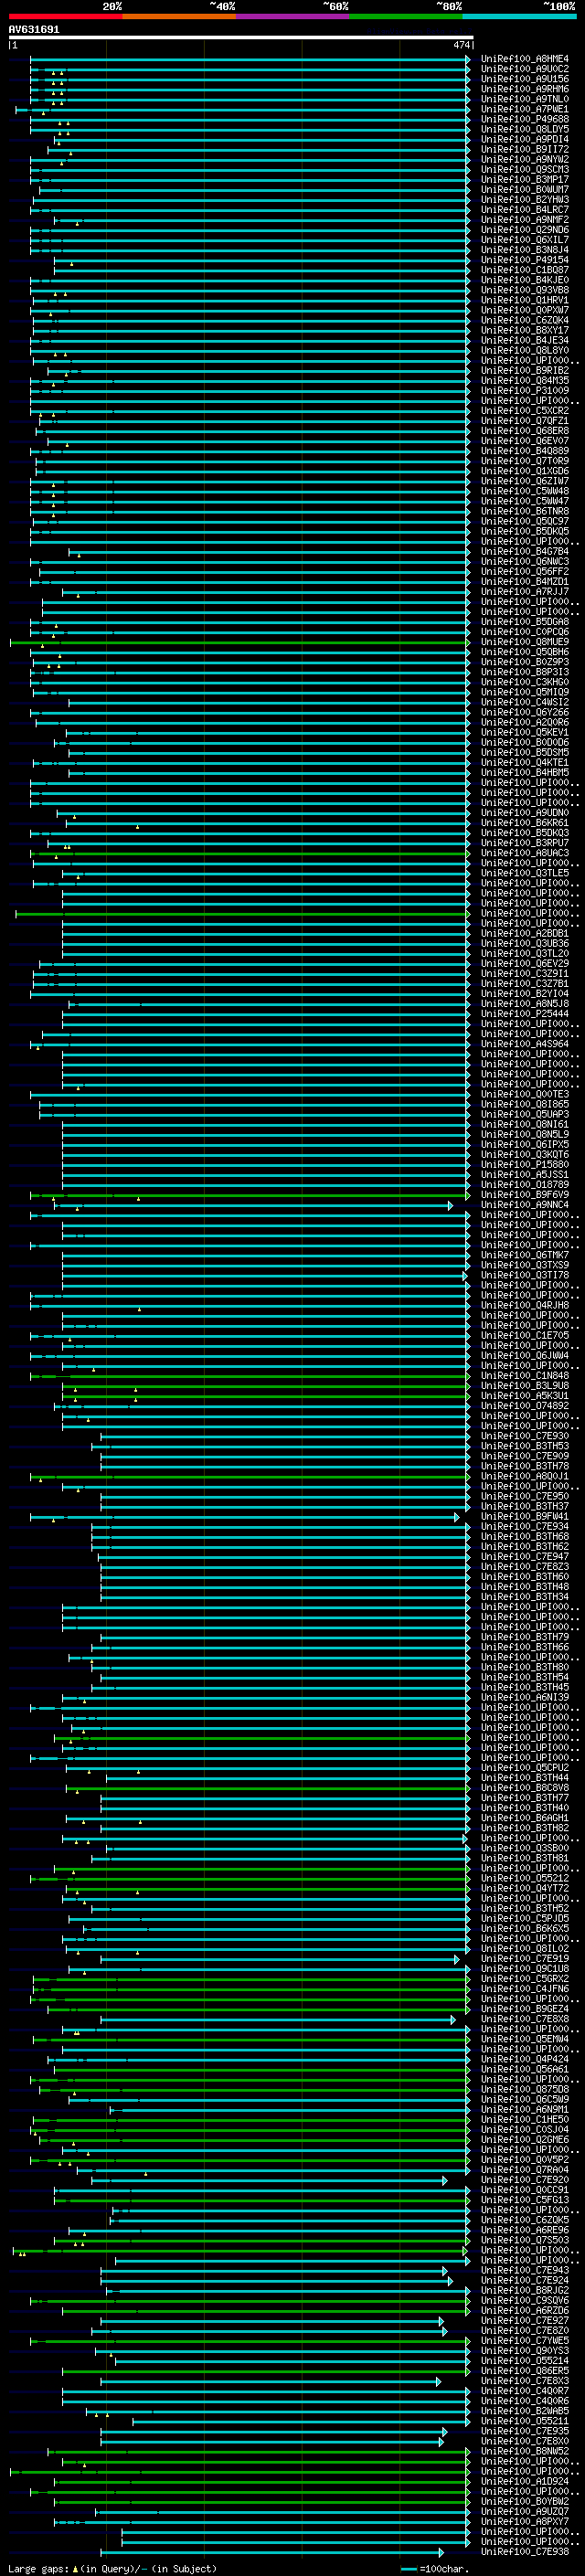Select label UniRef100_Q5KEV1
This screenshot has width=585, height=2576.
(525, 732)
